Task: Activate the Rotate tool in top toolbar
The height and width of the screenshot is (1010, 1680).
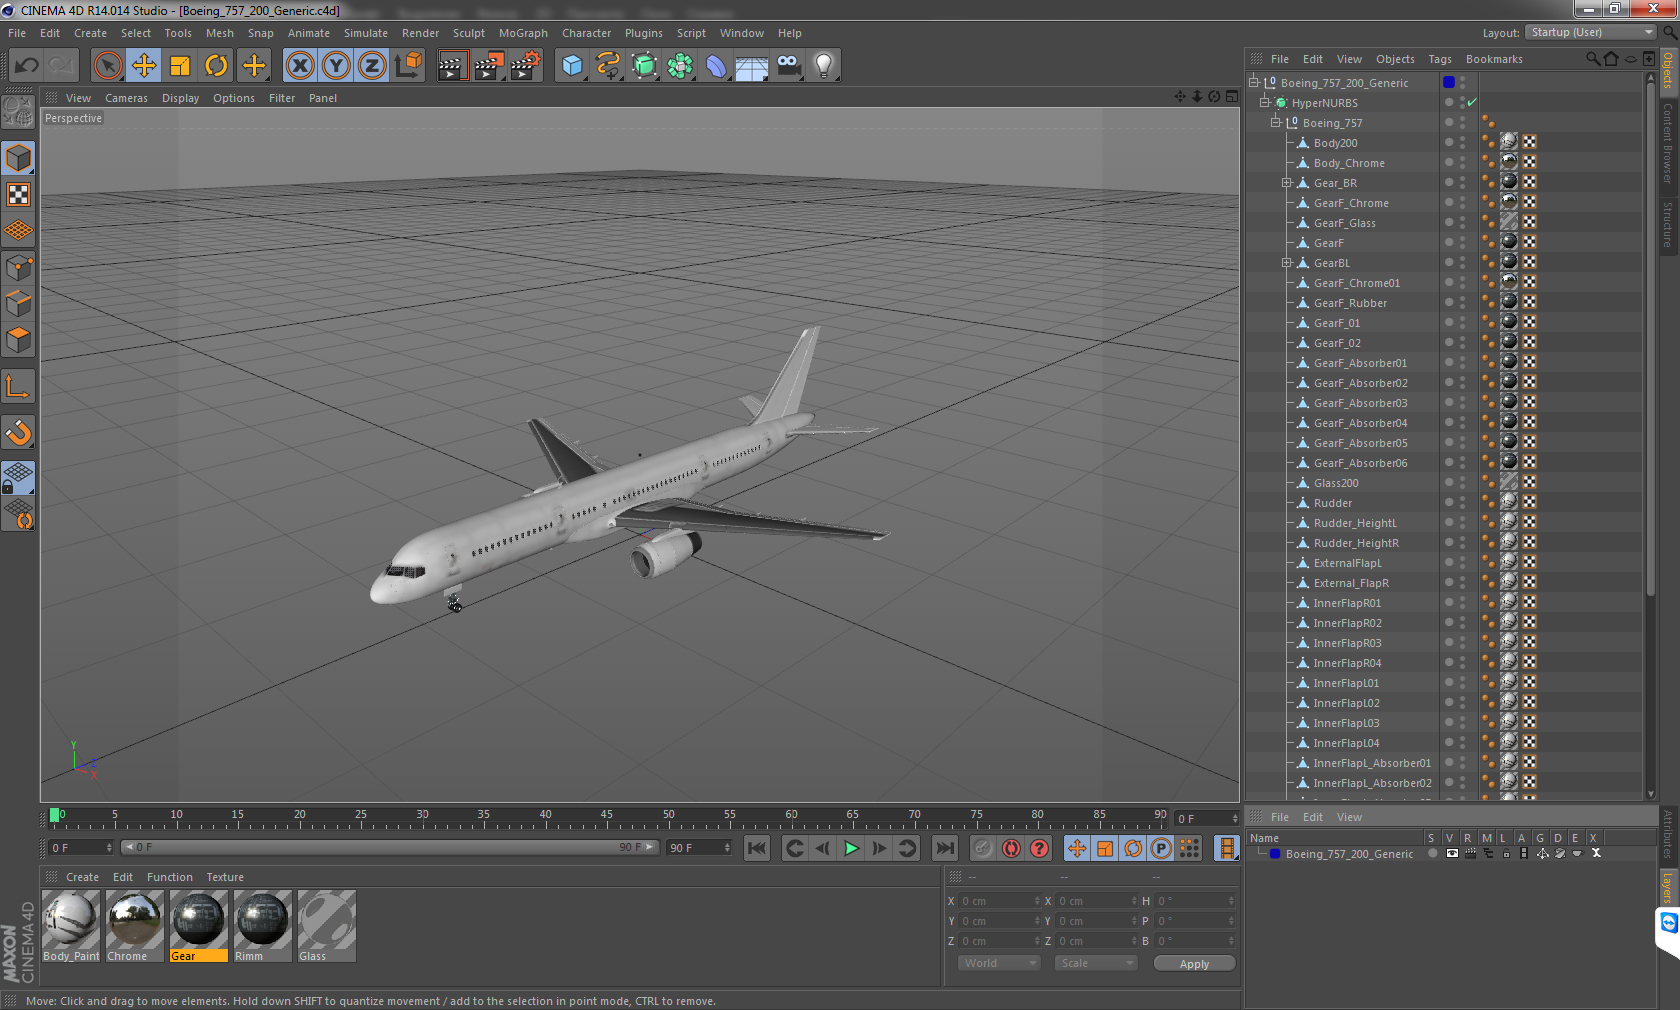Action: [x=216, y=66]
